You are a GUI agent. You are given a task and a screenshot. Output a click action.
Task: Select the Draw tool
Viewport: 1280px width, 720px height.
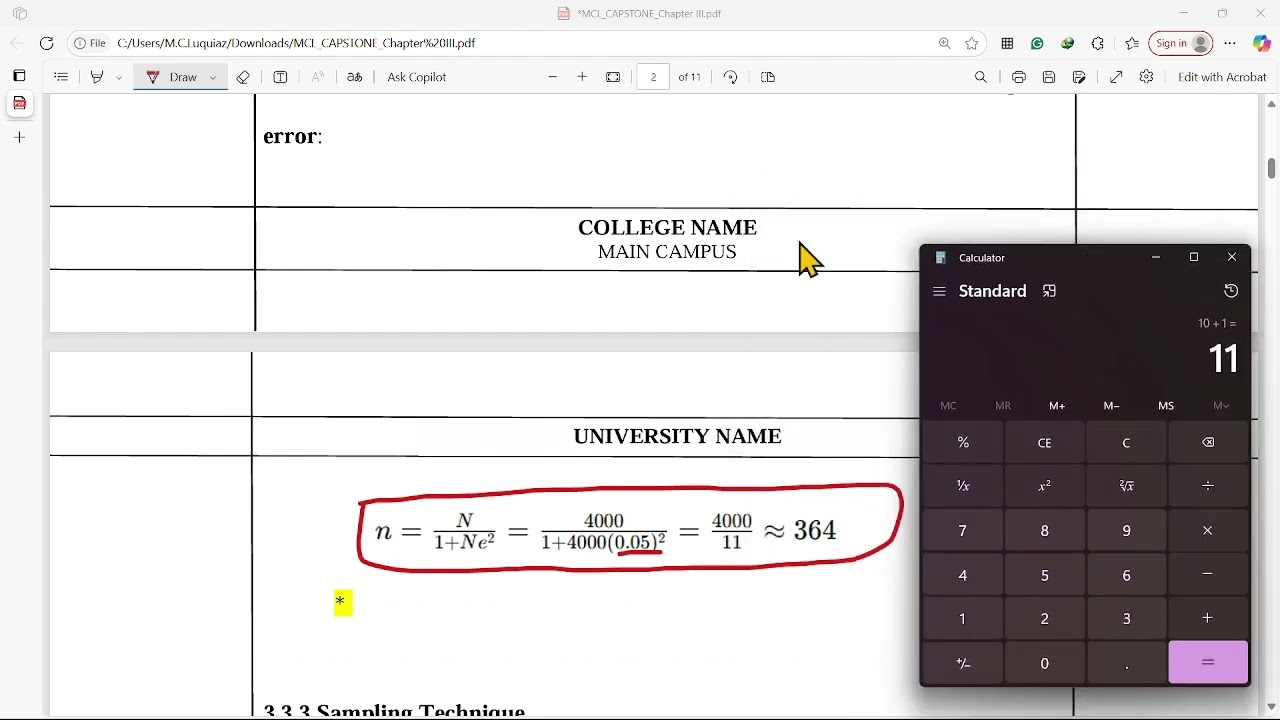pyautogui.click(x=174, y=77)
